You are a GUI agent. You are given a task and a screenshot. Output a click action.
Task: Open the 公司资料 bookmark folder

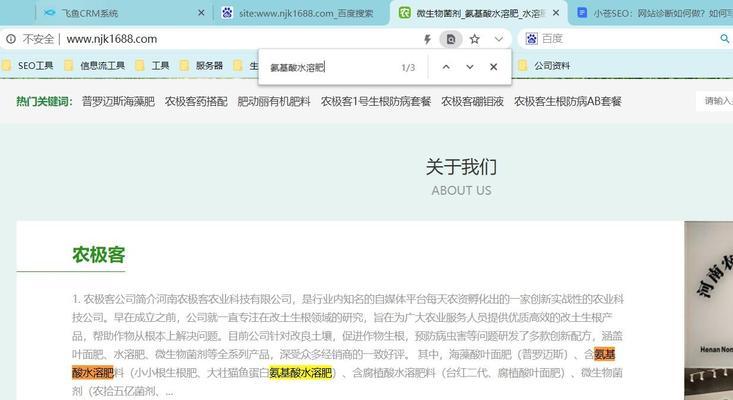(544, 66)
